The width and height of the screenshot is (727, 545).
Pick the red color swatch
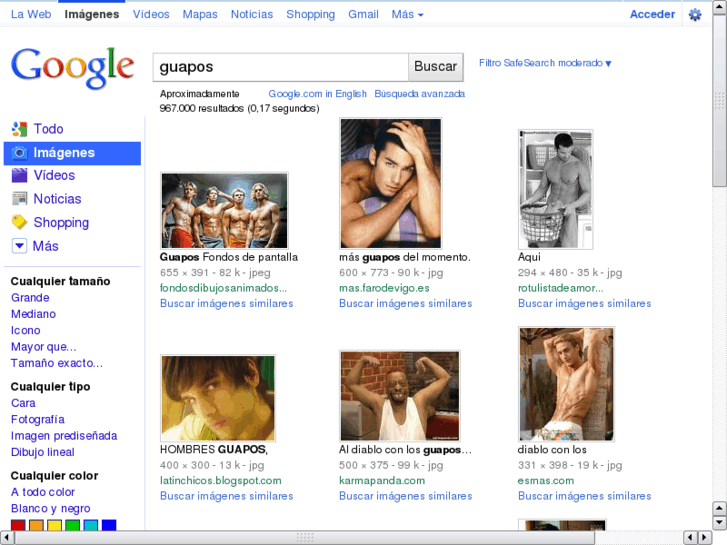(x=18, y=525)
